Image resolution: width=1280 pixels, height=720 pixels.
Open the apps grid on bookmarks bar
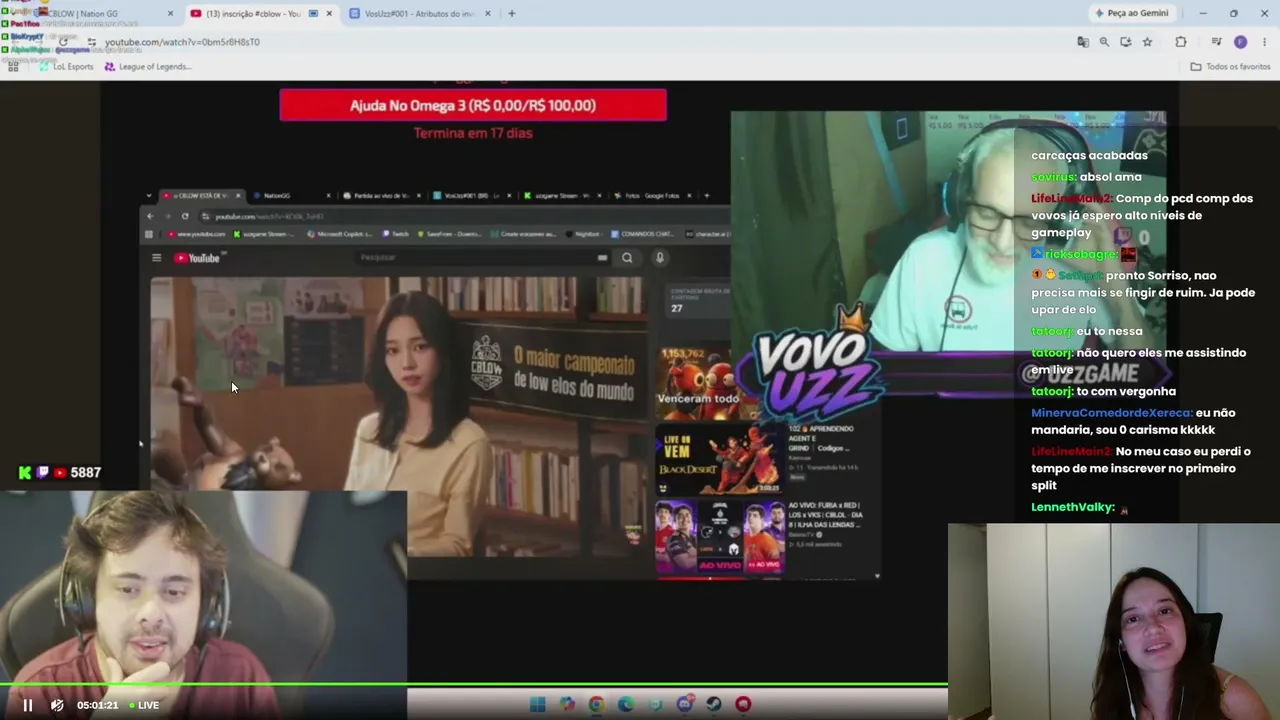tap(13, 67)
